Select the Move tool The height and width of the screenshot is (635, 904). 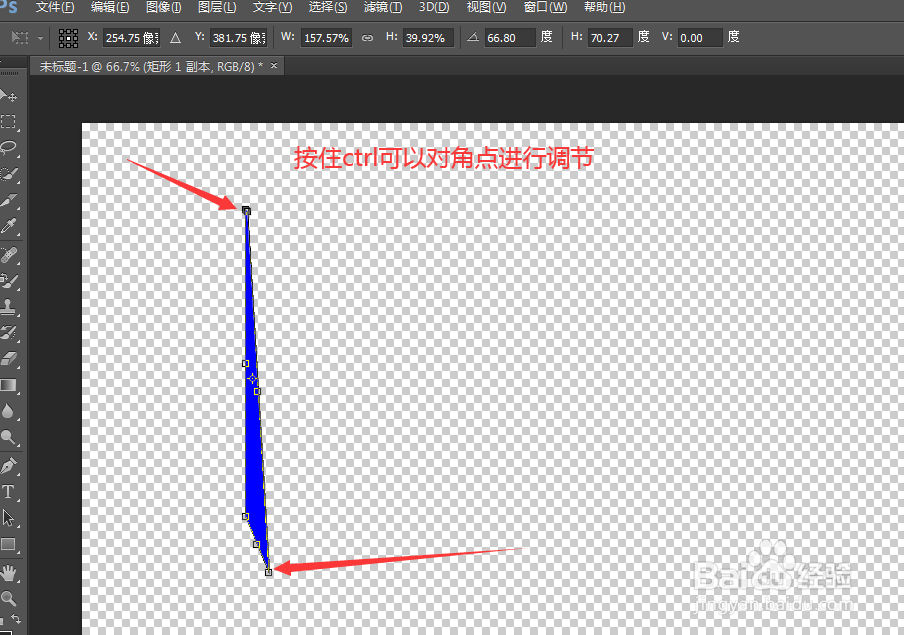click(12, 95)
